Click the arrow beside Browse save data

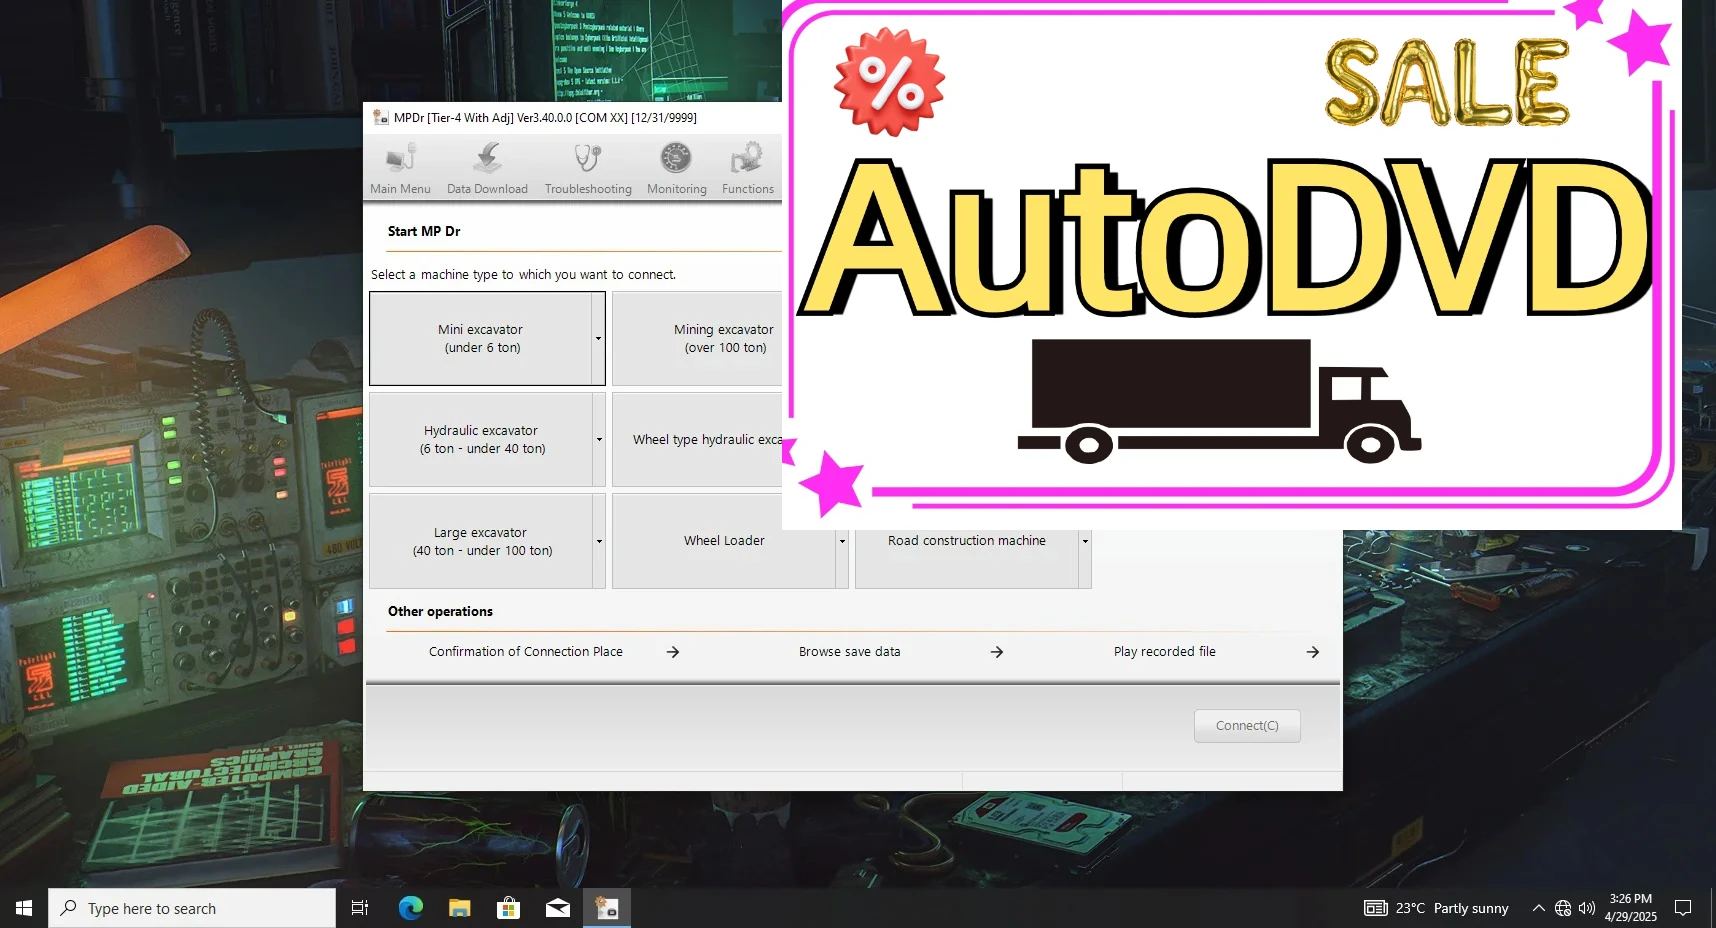tap(997, 652)
